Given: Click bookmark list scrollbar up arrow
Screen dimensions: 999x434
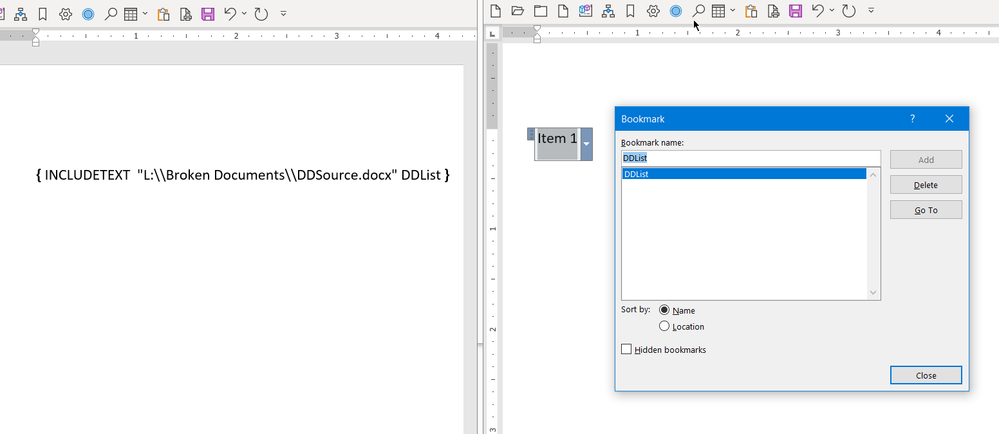Looking at the screenshot, I should pyautogui.click(x=873, y=175).
